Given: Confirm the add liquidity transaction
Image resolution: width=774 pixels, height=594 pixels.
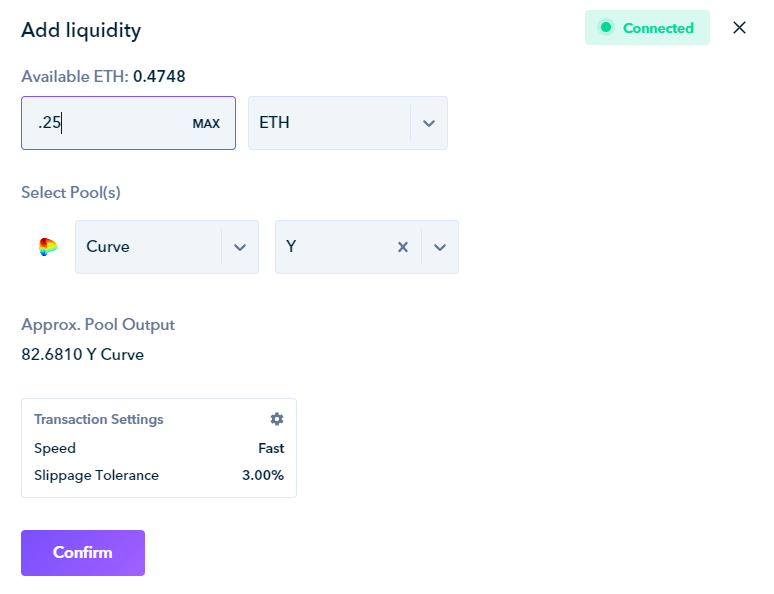Looking at the screenshot, I should [83, 553].
